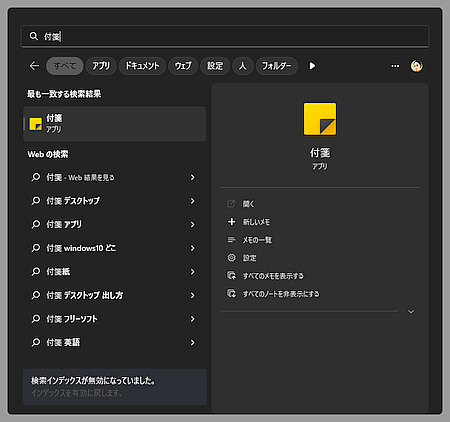Select 付箋 デスクトップ 出し方 suggestion

point(113,295)
